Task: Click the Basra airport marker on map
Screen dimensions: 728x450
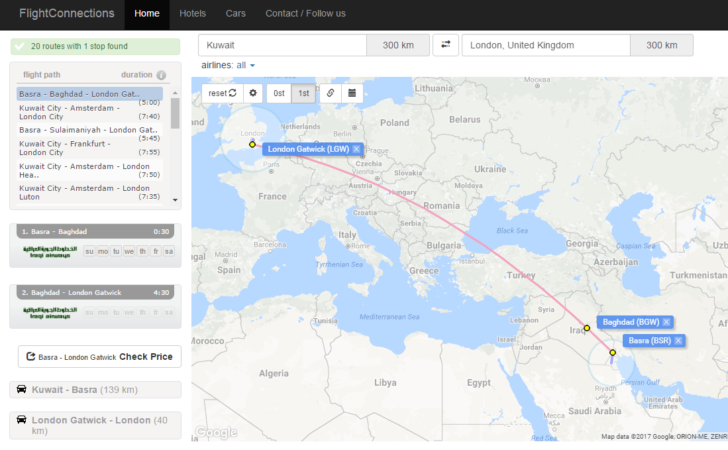Action: click(x=612, y=352)
